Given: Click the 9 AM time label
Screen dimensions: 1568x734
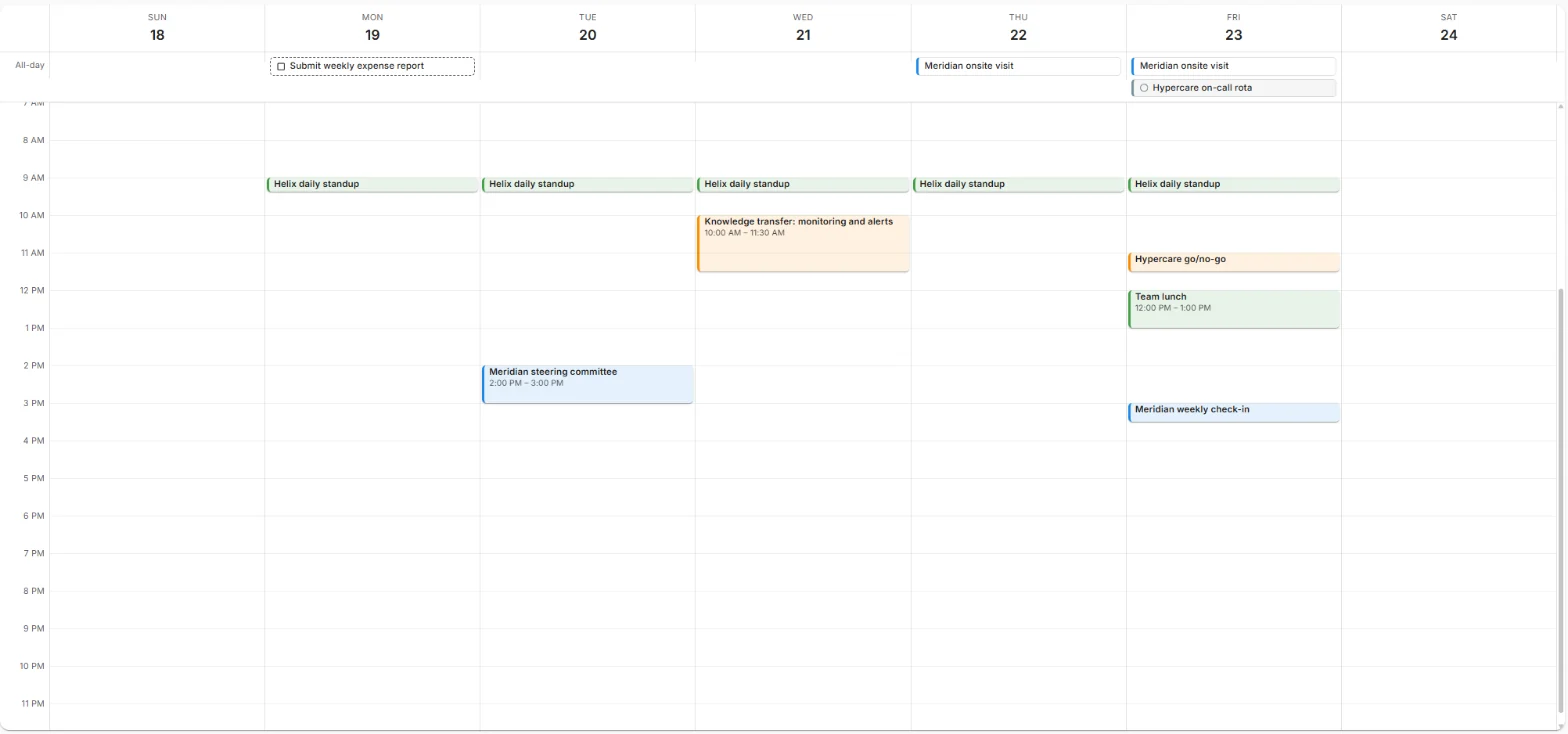Looking at the screenshot, I should pos(34,178).
